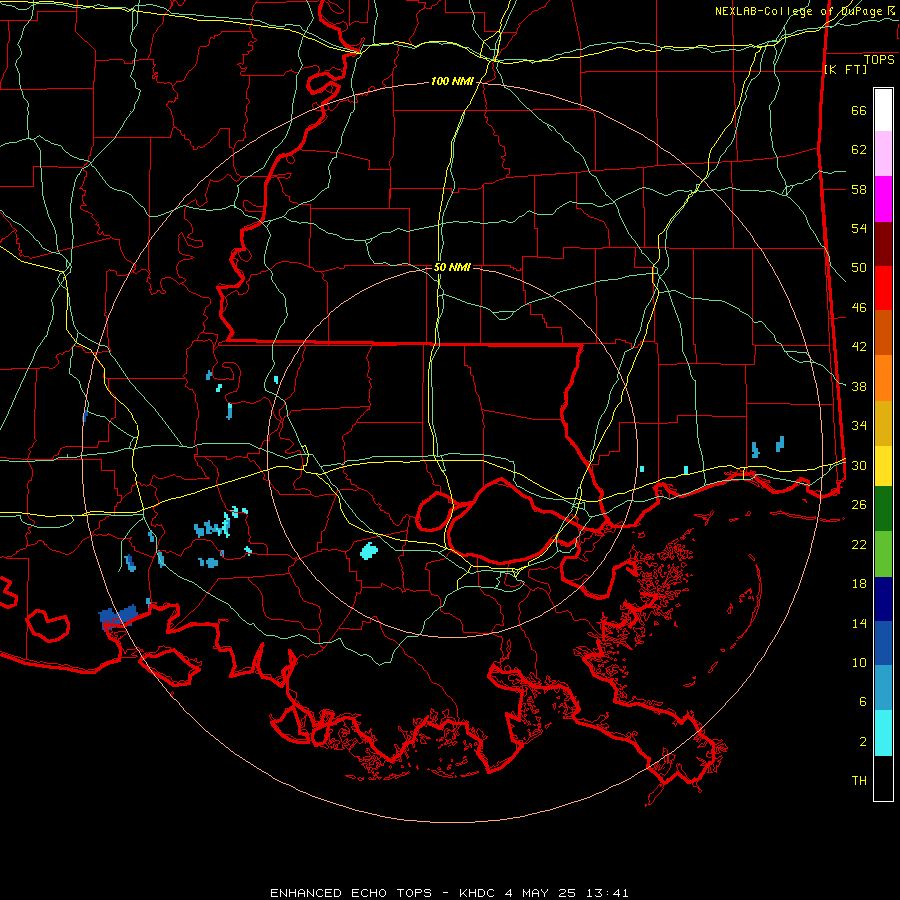Click legend value "26"

coord(859,505)
